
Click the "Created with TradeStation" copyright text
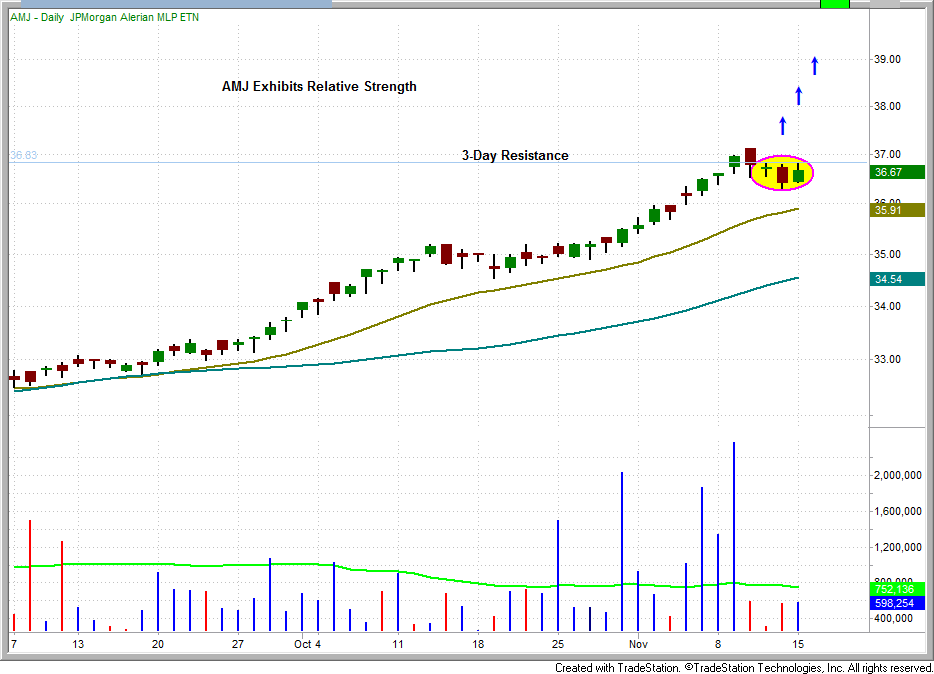[743, 668]
